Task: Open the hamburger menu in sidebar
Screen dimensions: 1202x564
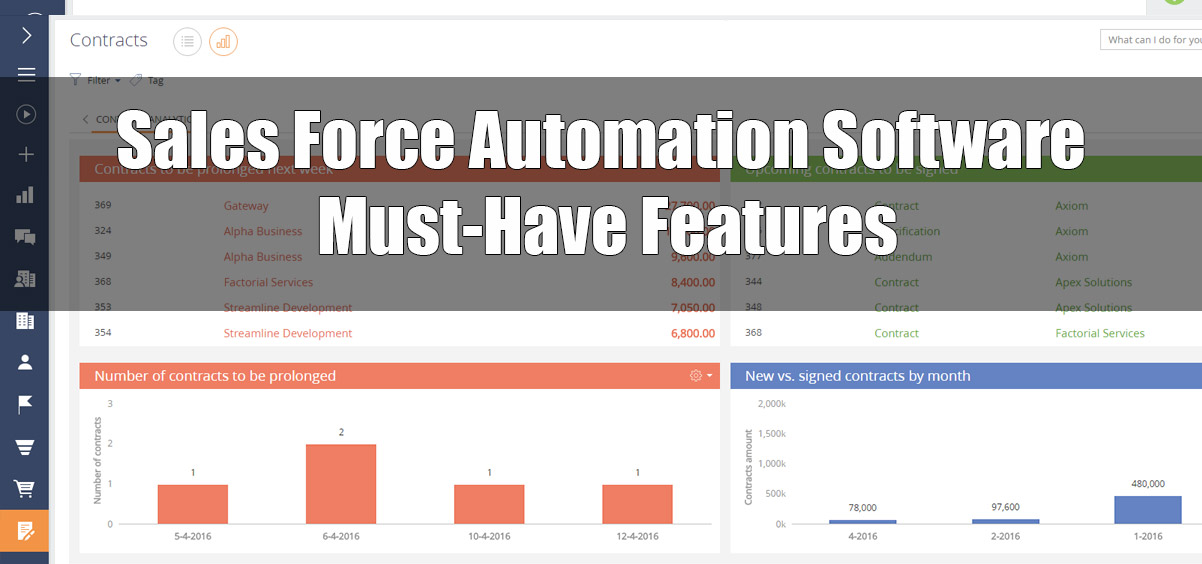Action: click(26, 74)
